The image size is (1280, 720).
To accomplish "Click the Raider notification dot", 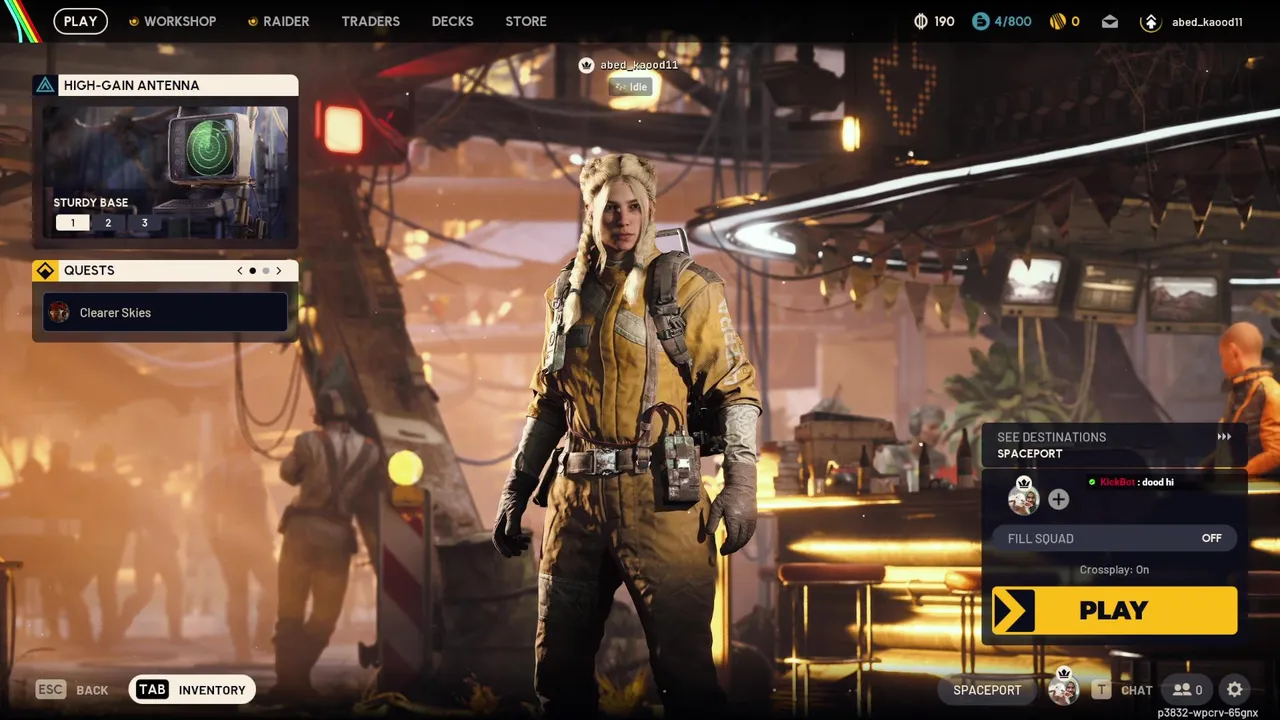I will pos(253,21).
